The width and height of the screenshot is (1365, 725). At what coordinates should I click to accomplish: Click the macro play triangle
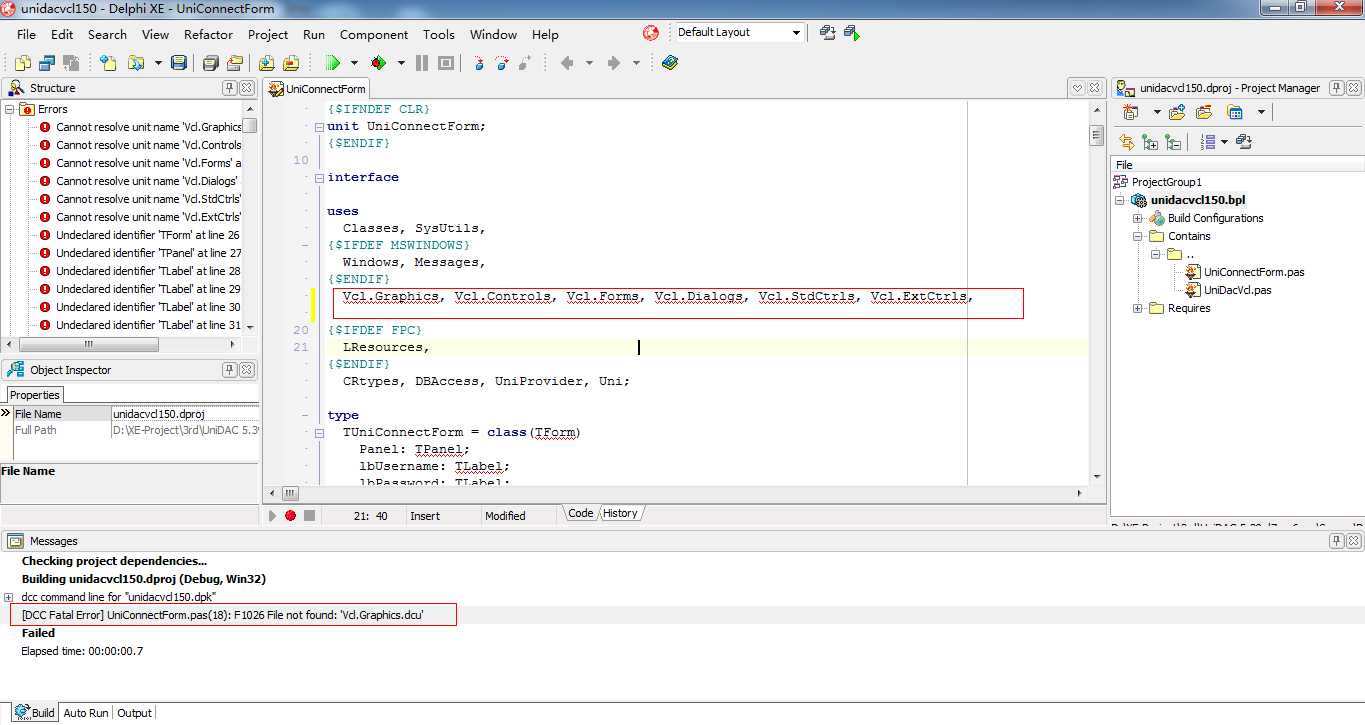click(x=272, y=516)
